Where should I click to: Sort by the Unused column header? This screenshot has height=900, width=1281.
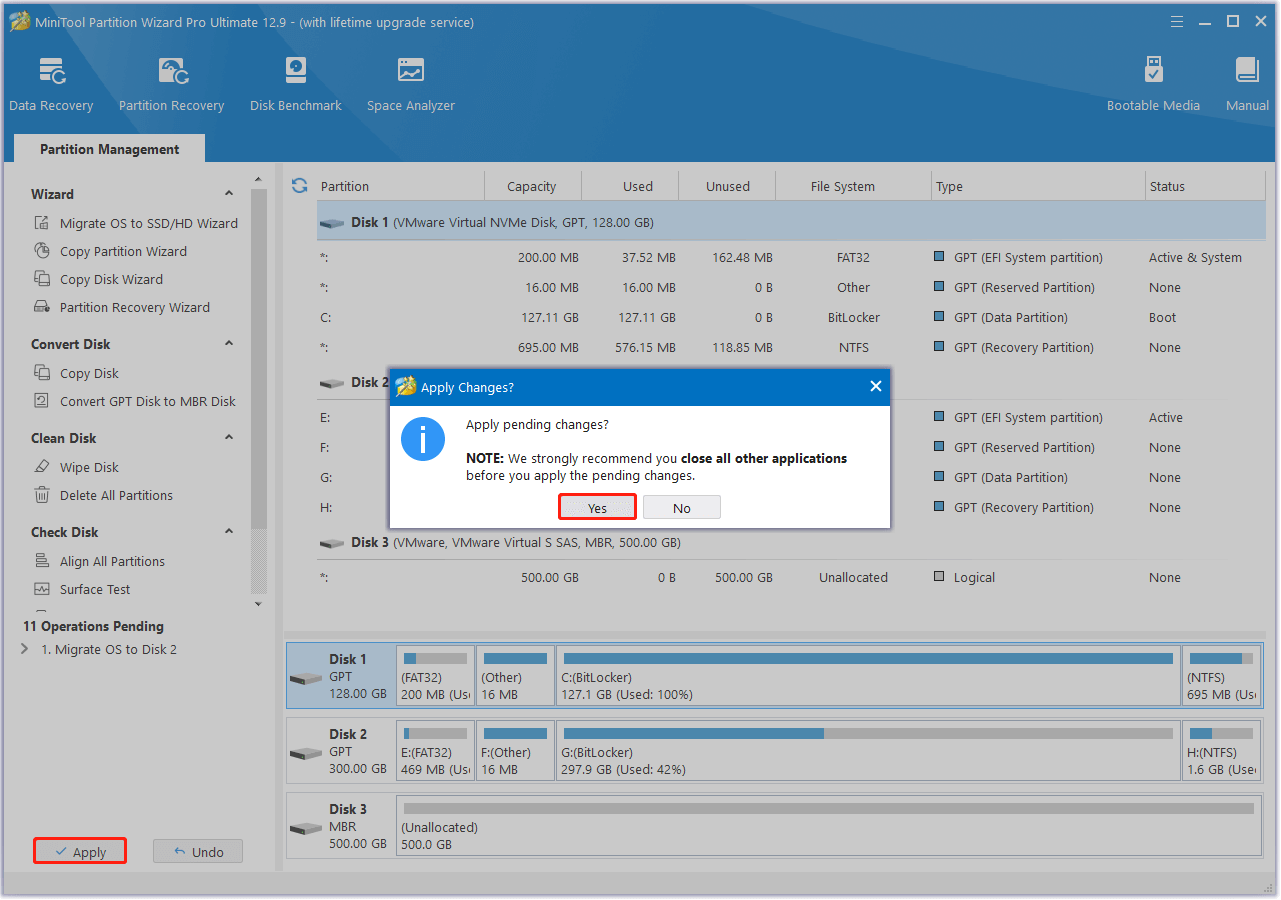(727, 186)
